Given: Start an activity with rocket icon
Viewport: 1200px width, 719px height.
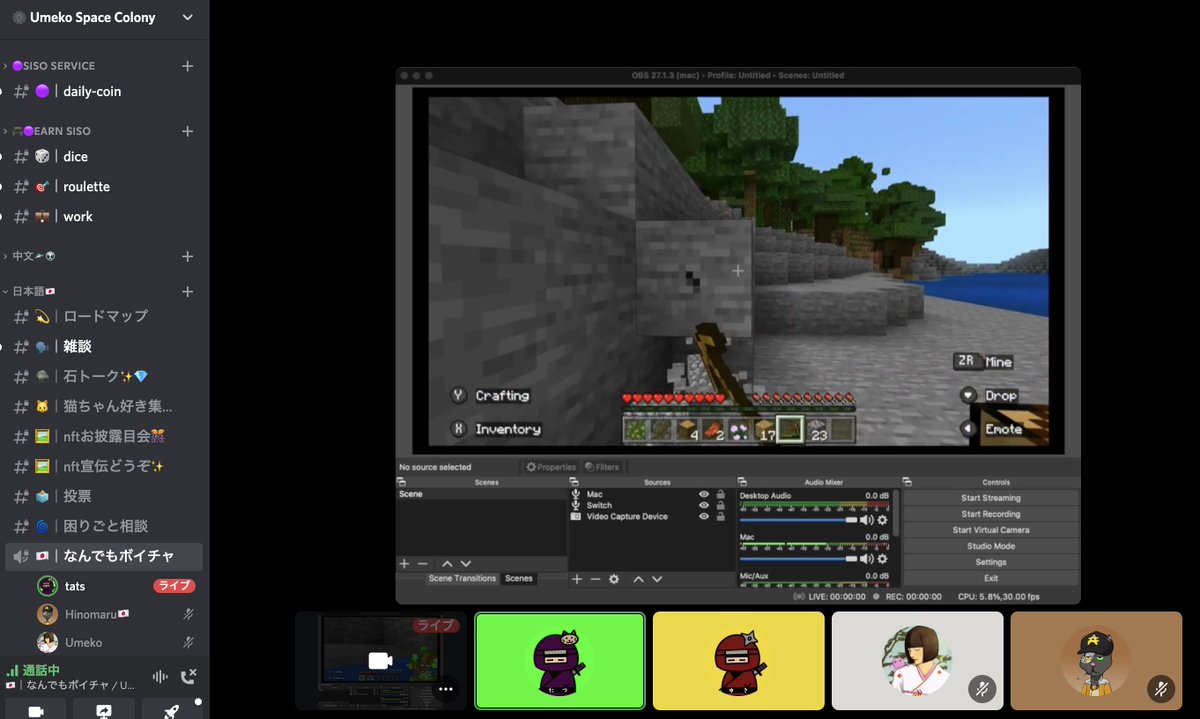Looking at the screenshot, I should click(x=173, y=711).
